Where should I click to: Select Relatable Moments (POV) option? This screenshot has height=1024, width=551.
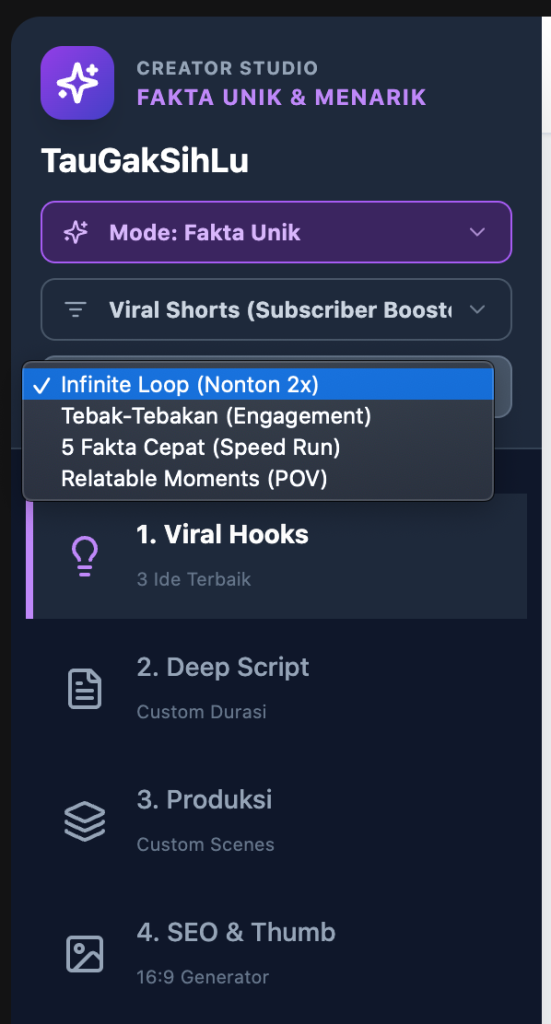pyautogui.click(x=258, y=479)
